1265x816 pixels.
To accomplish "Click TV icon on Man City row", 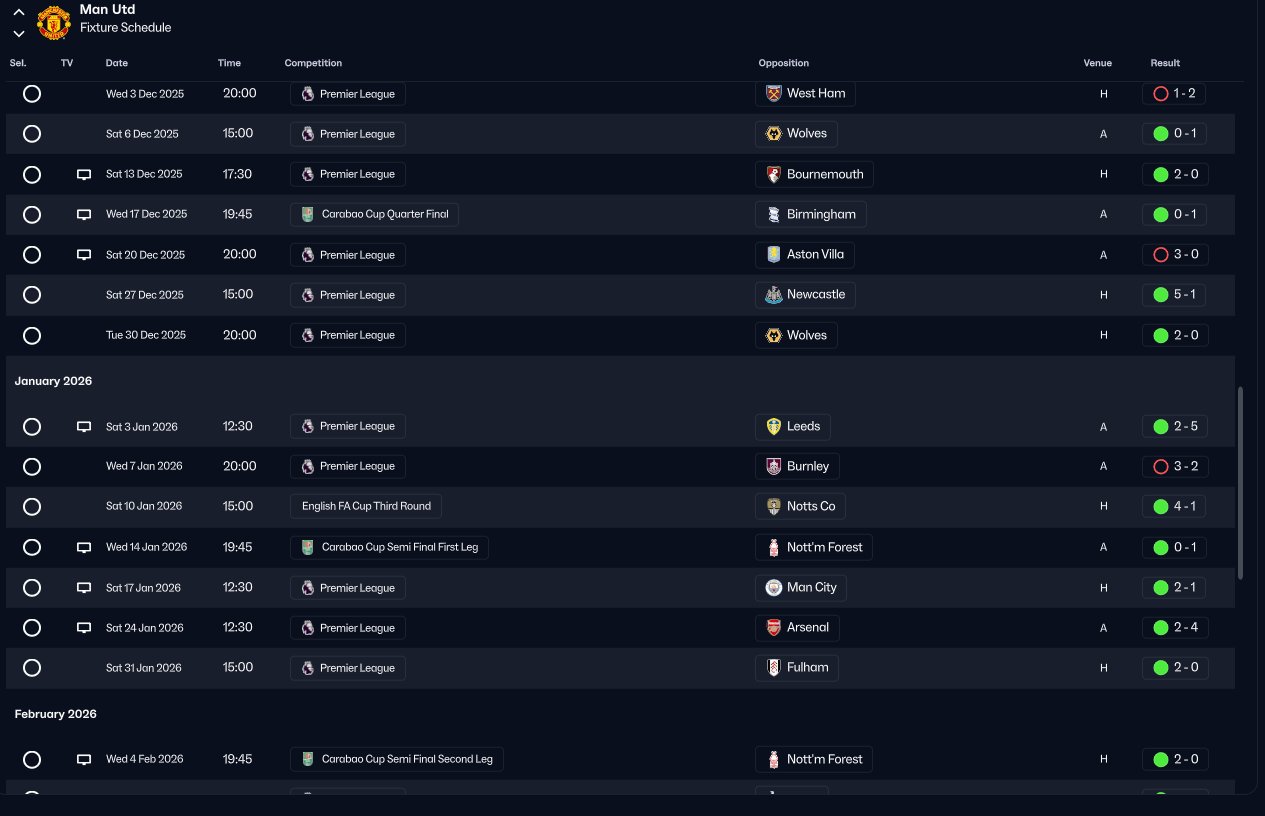I will click(84, 587).
